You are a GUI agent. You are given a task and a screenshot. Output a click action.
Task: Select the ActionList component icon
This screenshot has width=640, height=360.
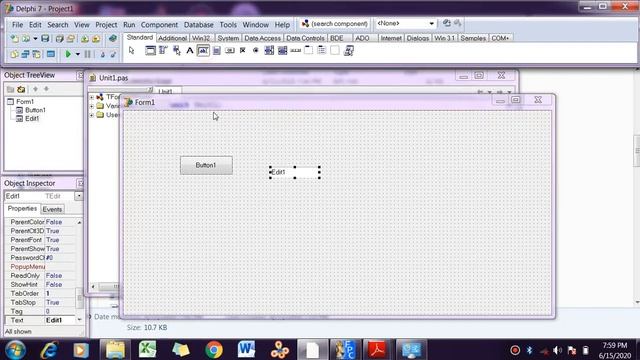click(x=348, y=51)
